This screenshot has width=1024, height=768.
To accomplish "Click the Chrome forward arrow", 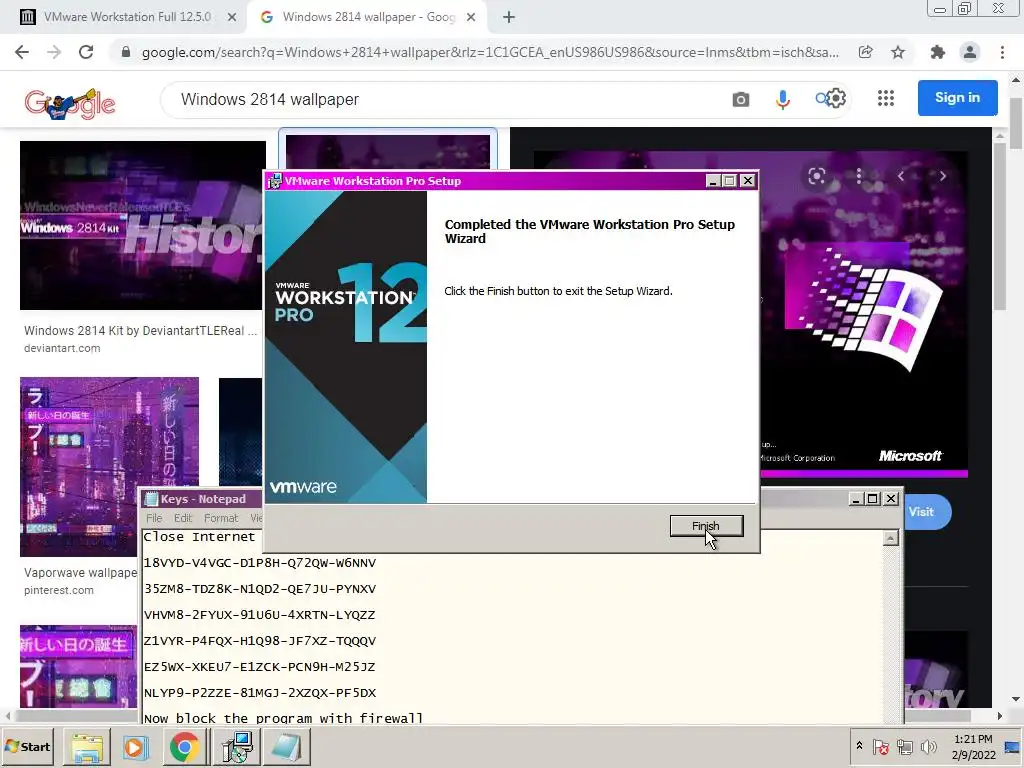I will pos(54,52).
